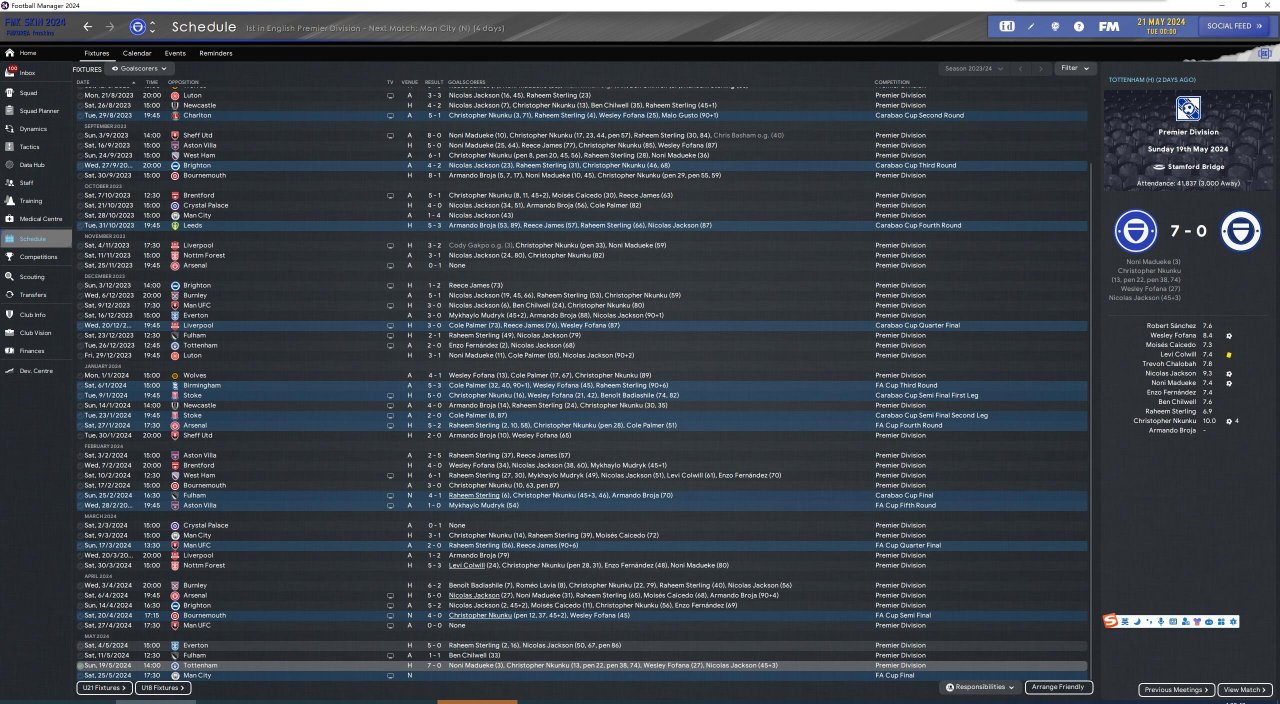Open Previous Meetings
This screenshot has width=1280, height=704.
pos(1177,690)
